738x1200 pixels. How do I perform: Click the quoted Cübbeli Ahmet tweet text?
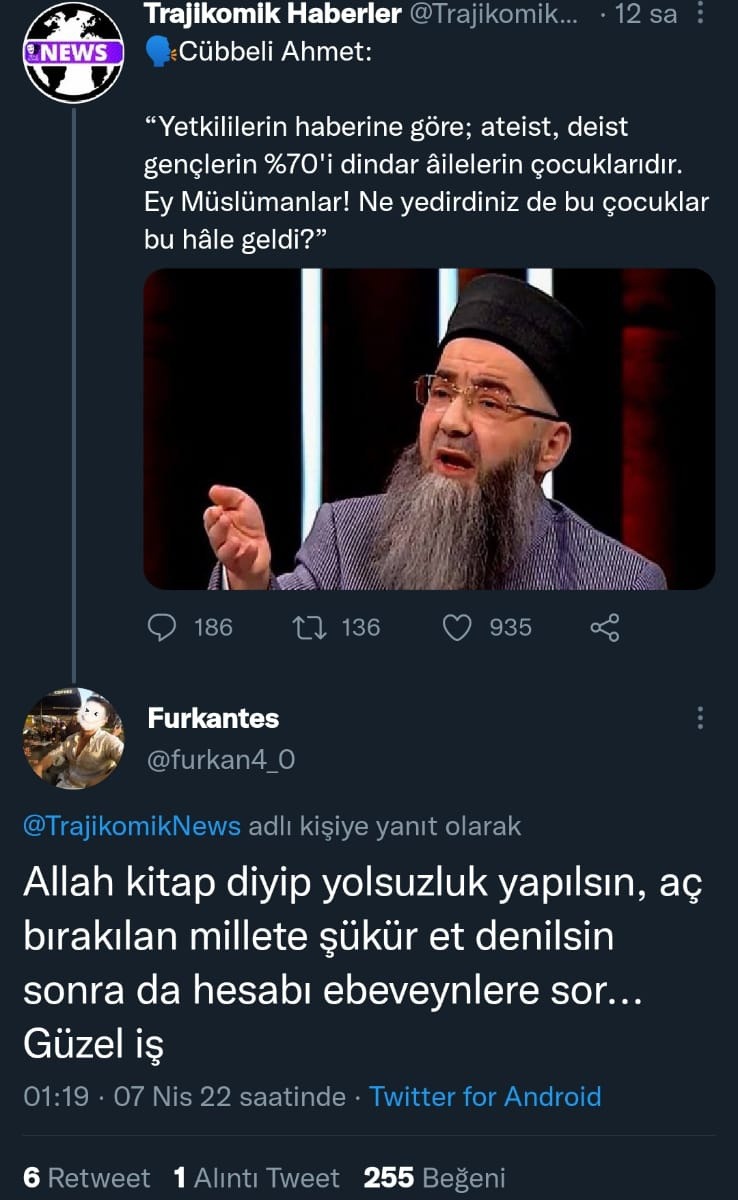click(427, 184)
